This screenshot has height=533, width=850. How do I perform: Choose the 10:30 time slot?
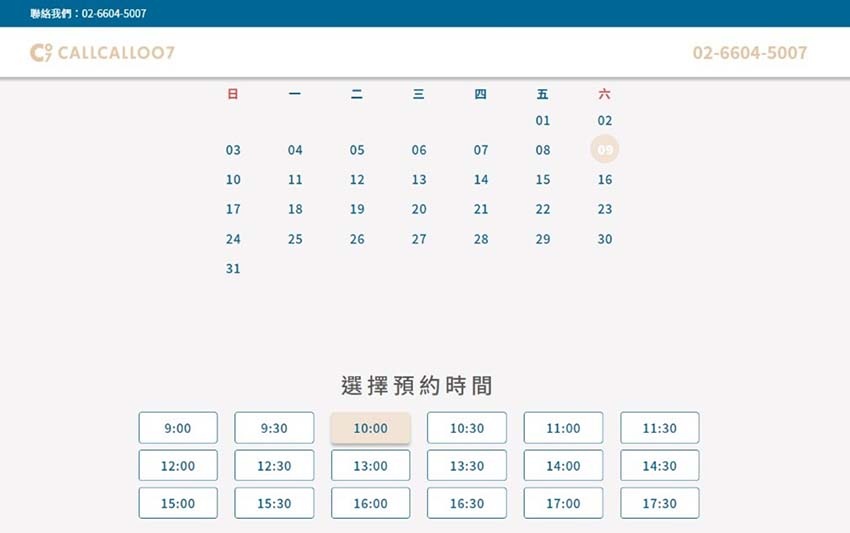(467, 428)
